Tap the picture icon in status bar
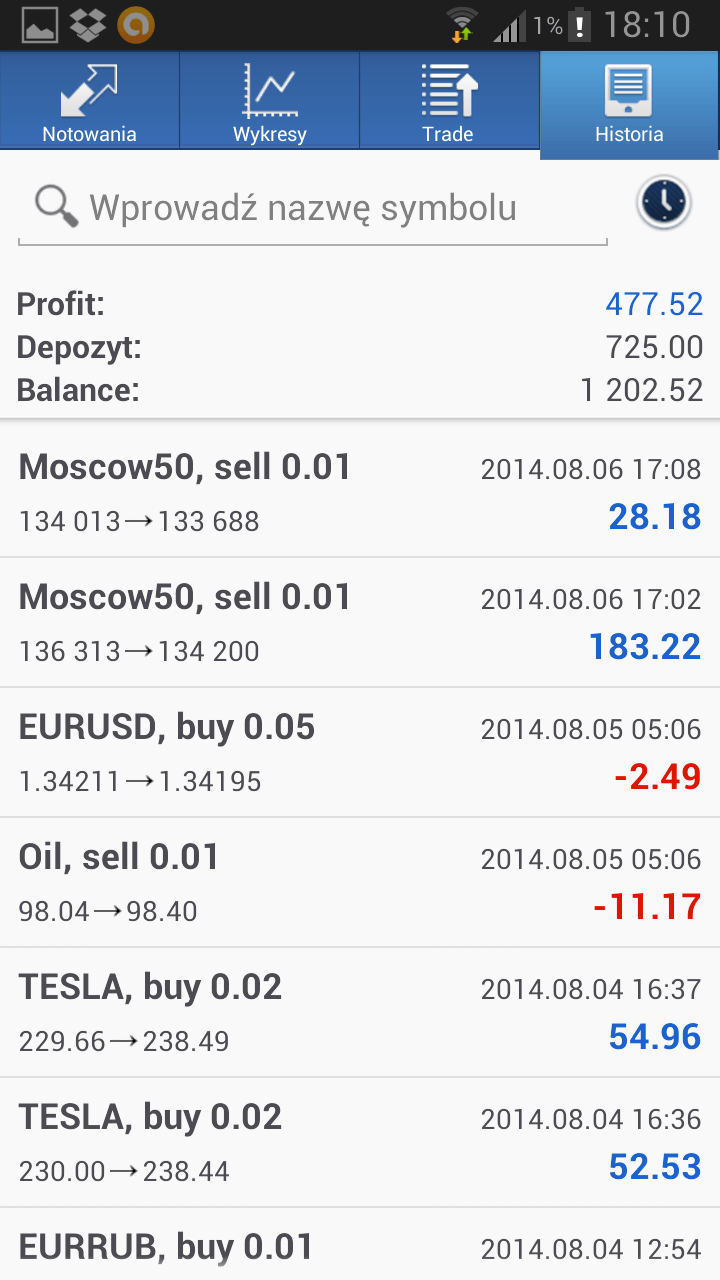The image size is (720, 1280). click(40, 25)
